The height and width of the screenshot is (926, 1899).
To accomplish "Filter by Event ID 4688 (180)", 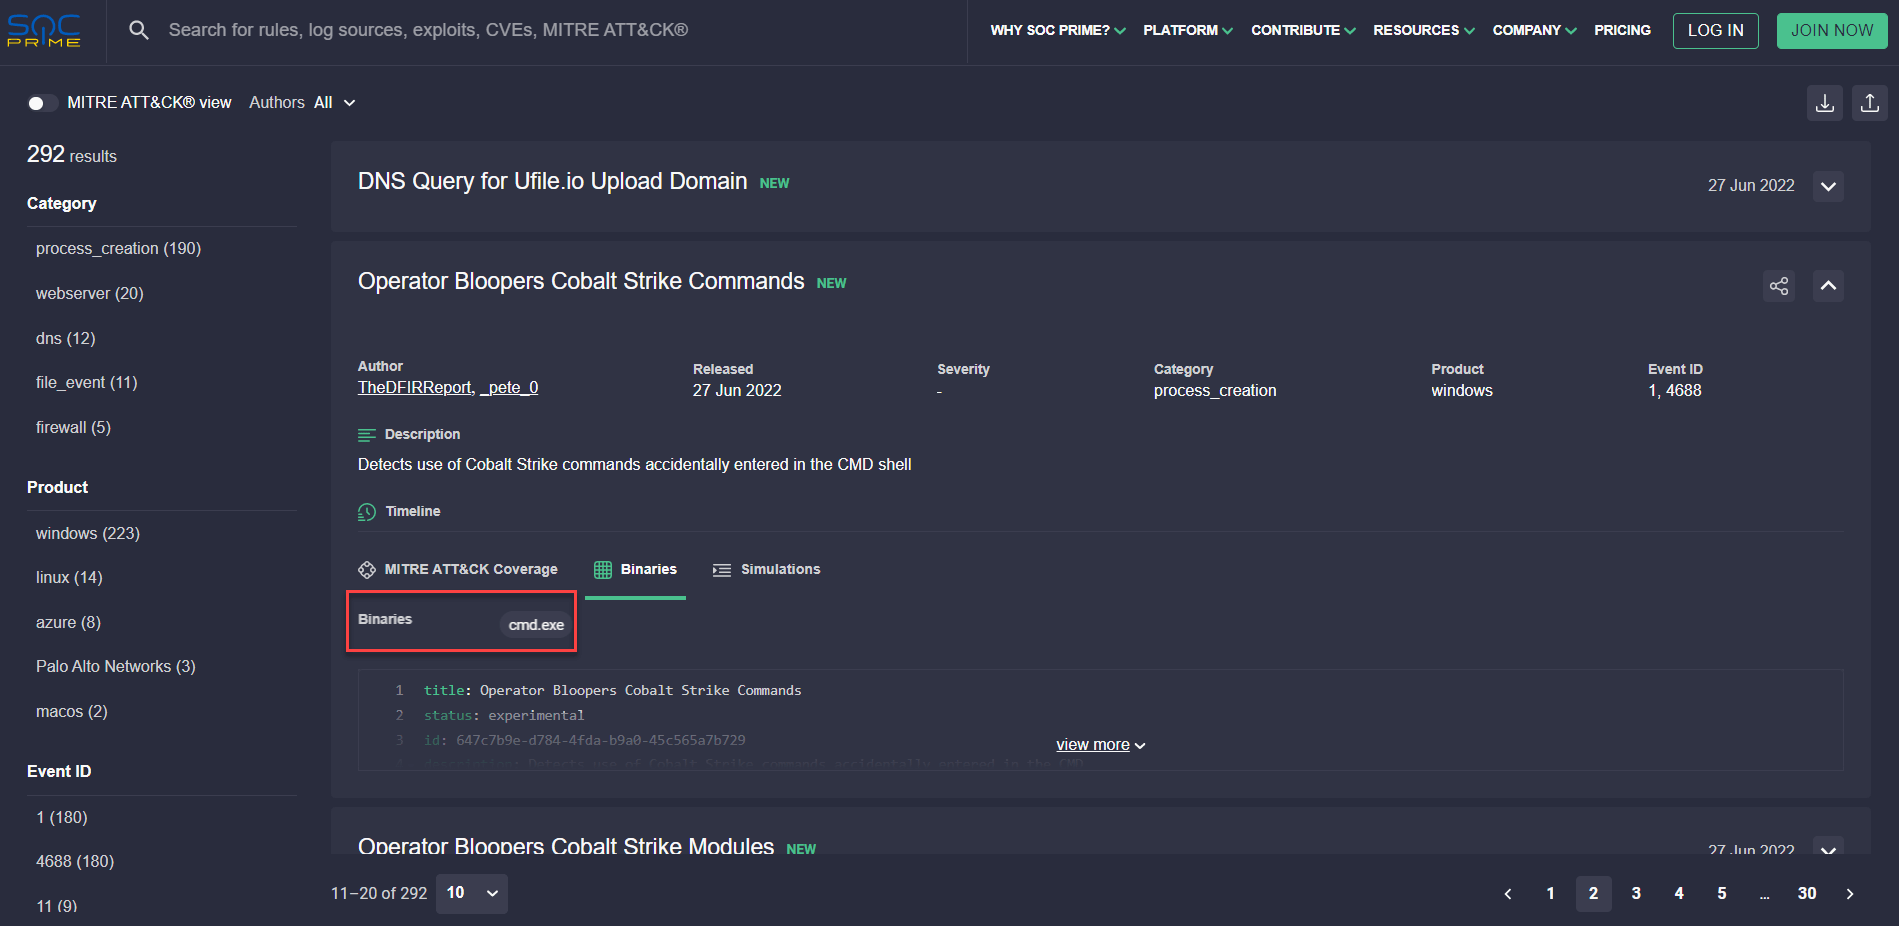I will point(75,862).
